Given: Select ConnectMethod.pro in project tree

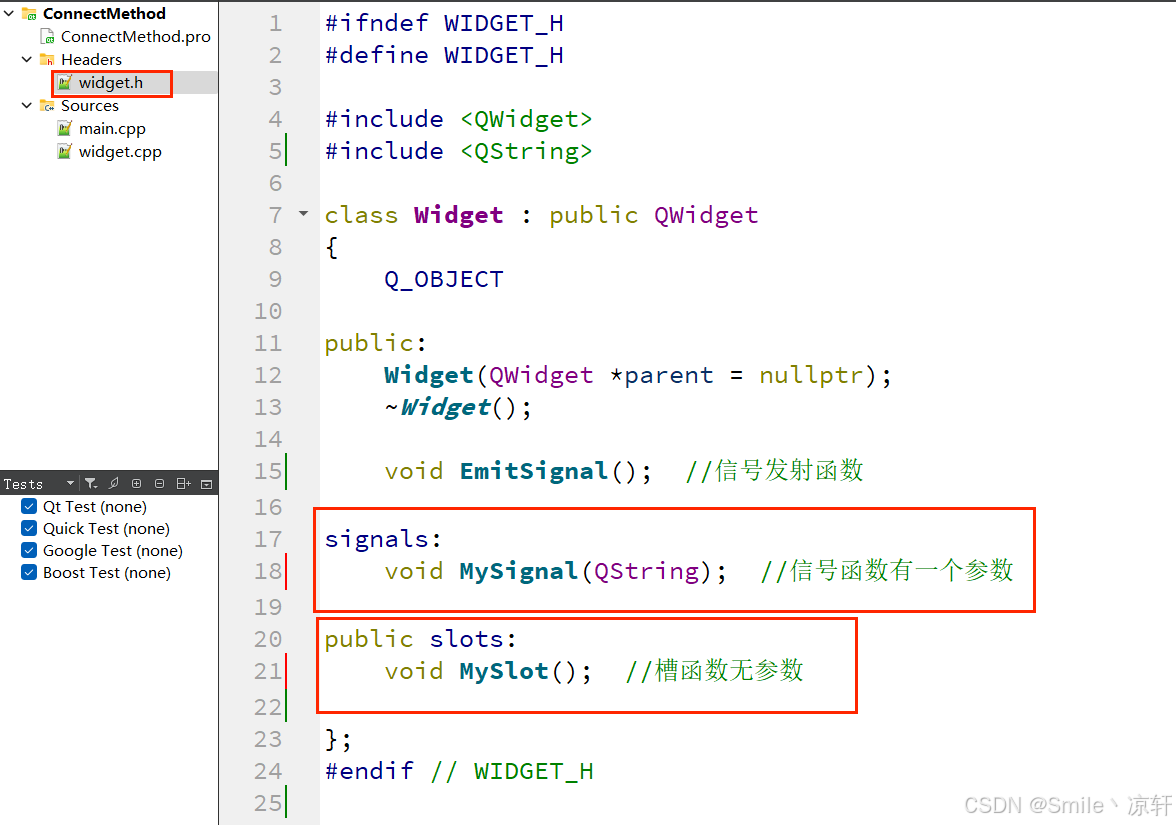Looking at the screenshot, I should click(x=136, y=37).
